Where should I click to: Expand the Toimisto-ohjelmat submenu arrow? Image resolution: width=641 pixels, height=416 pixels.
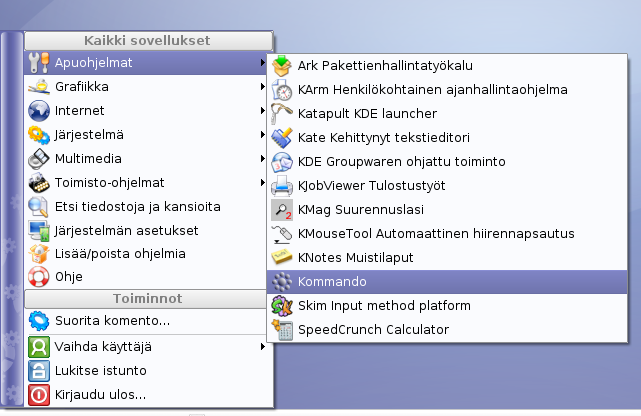pyautogui.click(x=262, y=183)
